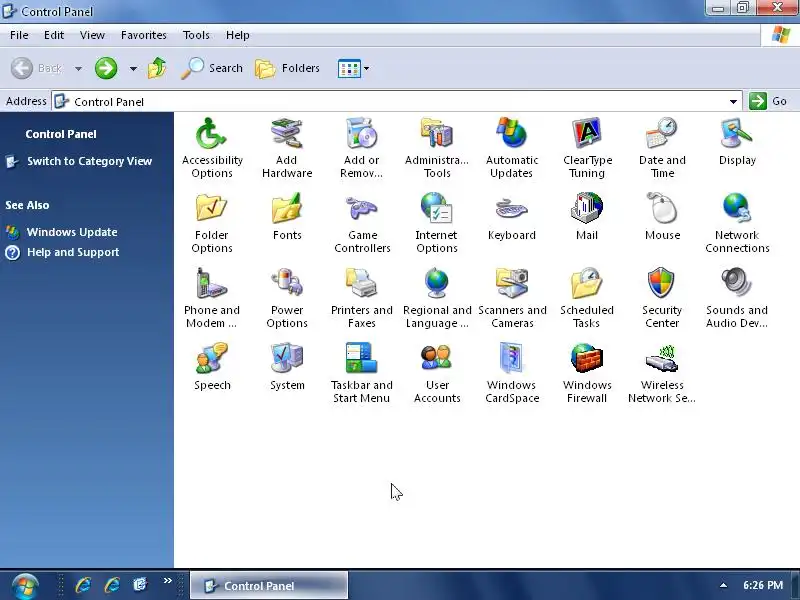Click the 6:26 PM clock
Screen dimensions: 800x600
(x=763, y=585)
